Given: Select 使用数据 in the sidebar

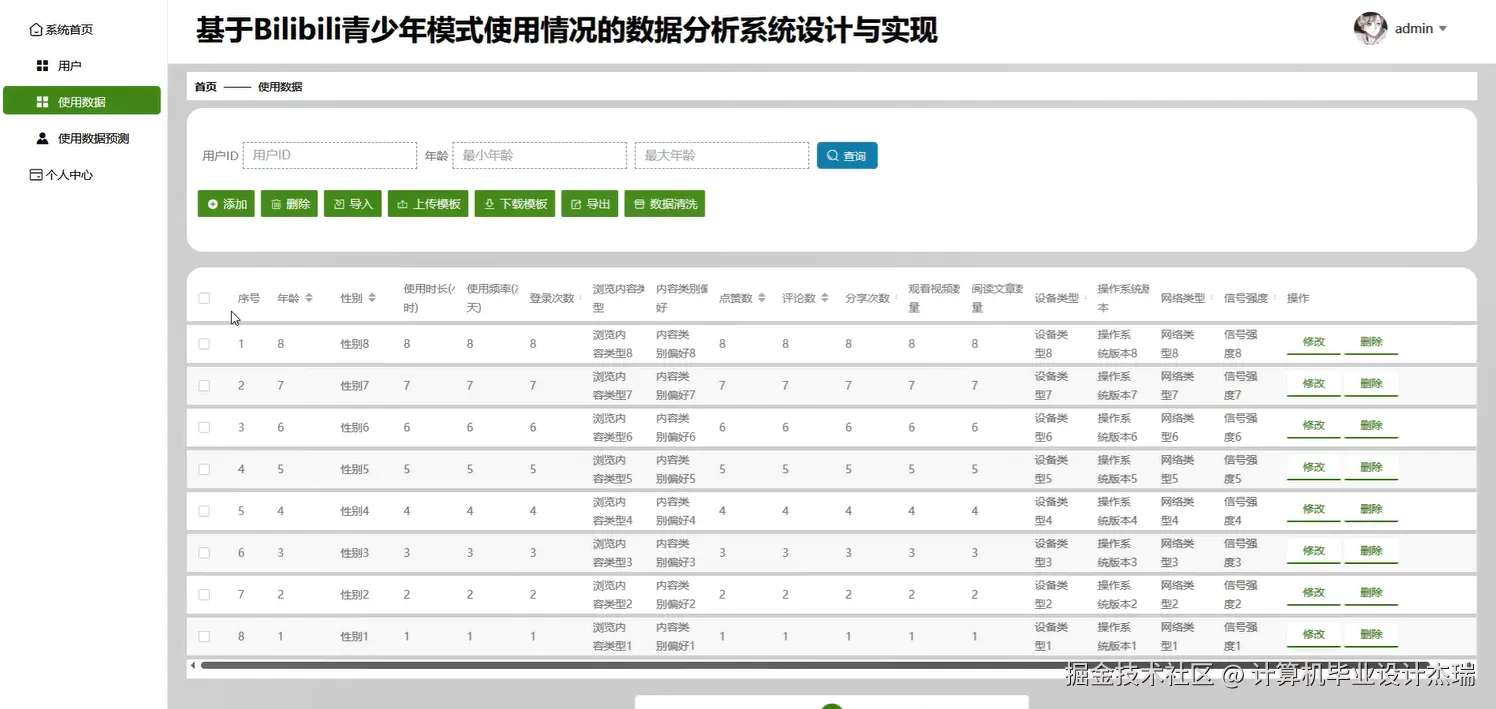Looking at the screenshot, I should [82, 102].
